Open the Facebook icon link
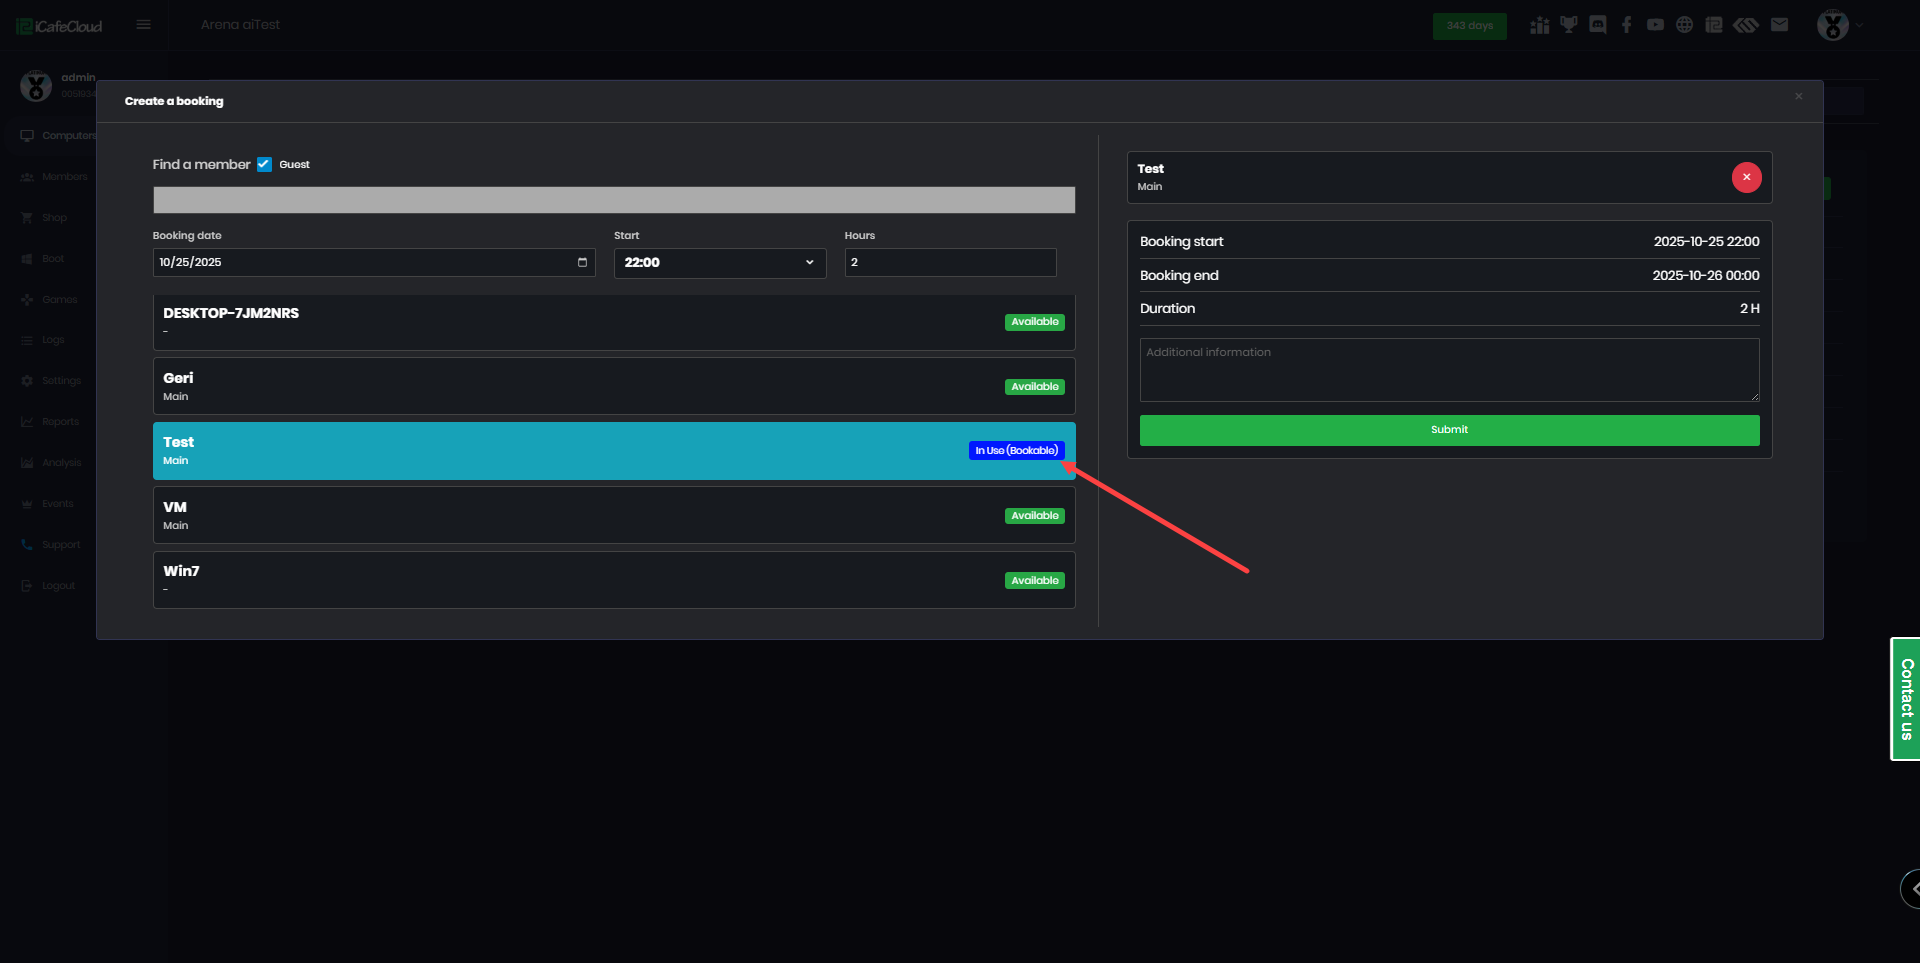 (1627, 25)
